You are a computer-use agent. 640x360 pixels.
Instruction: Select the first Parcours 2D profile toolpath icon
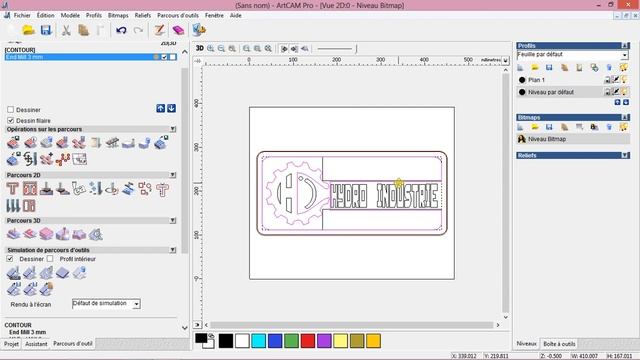(13, 189)
